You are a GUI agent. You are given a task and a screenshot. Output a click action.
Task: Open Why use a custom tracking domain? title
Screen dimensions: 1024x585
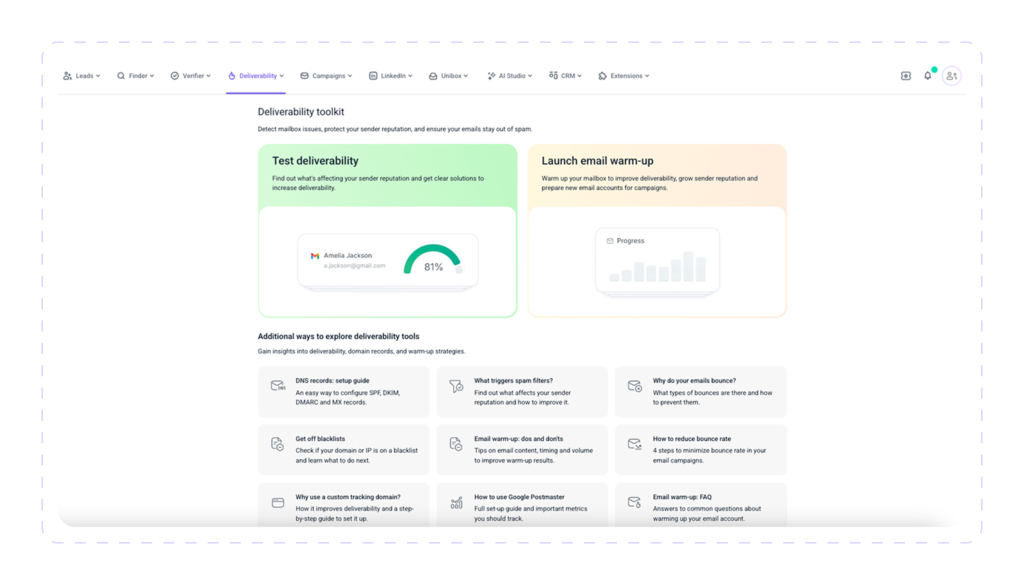coord(348,497)
